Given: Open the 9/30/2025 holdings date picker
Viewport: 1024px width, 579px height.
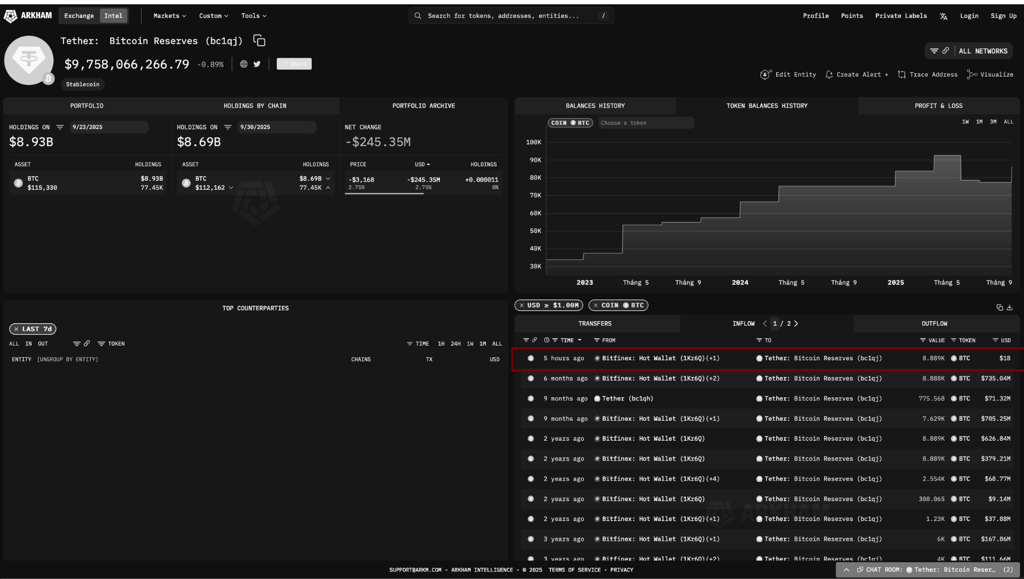Looking at the screenshot, I should 277,127.
